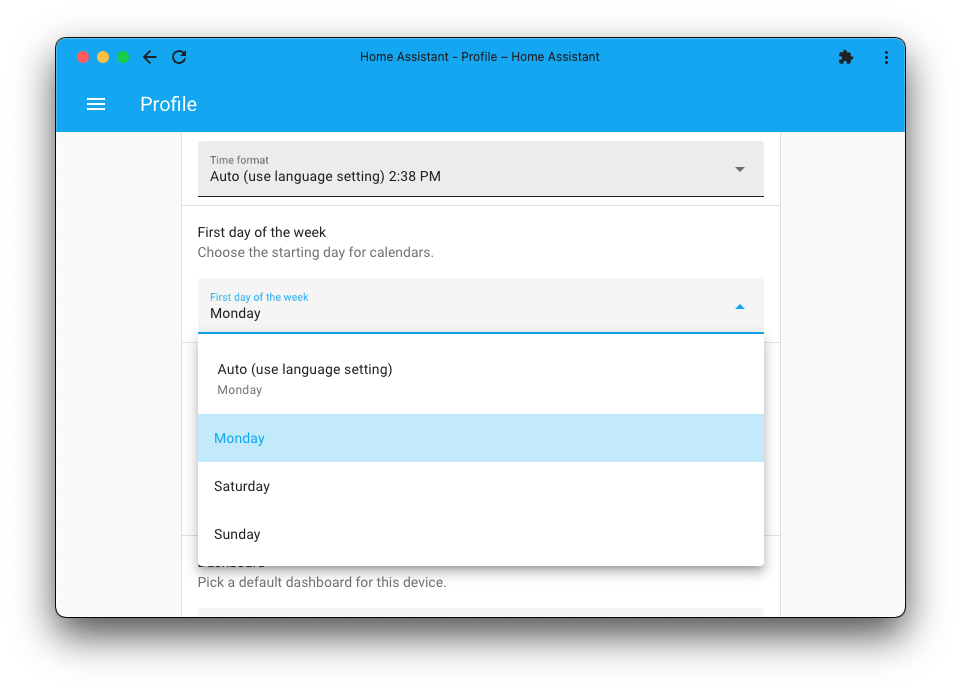This screenshot has width=961, height=691.
Task: Minimize the window with the yellow button
Action: (103, 57)
